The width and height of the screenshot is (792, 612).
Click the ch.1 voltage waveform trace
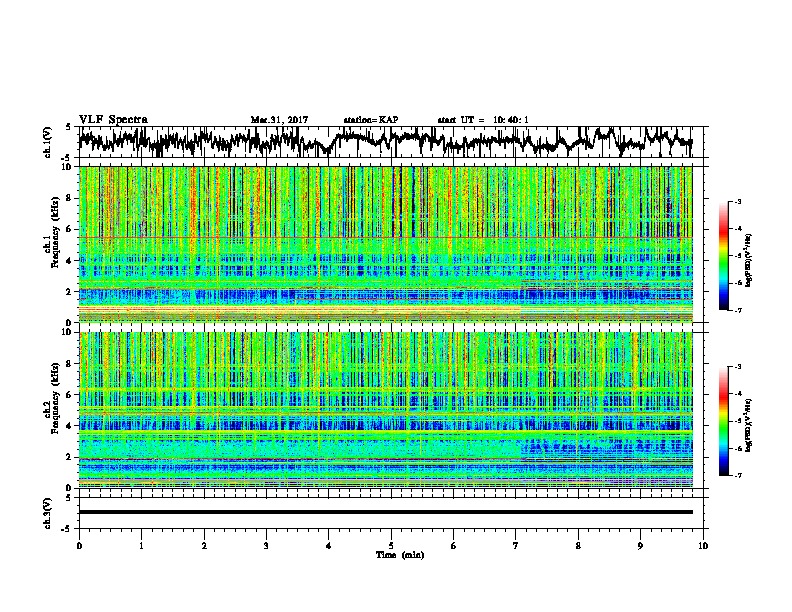pyautogui.click(x=385, y=142)
